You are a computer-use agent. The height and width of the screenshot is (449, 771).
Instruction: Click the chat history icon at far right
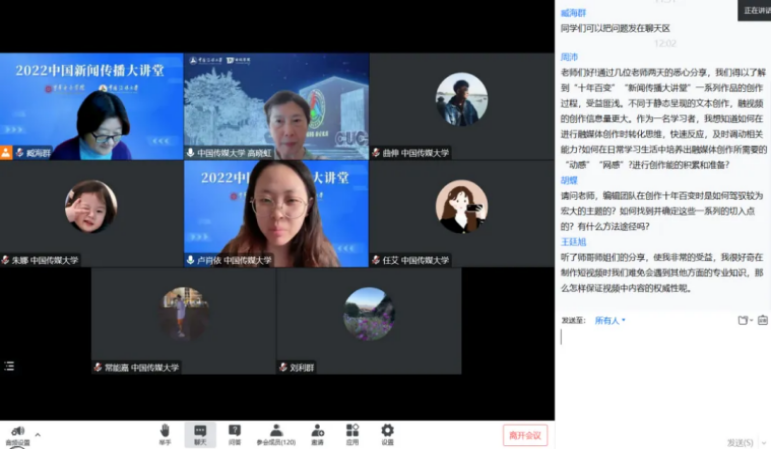[x=762, y=320]
